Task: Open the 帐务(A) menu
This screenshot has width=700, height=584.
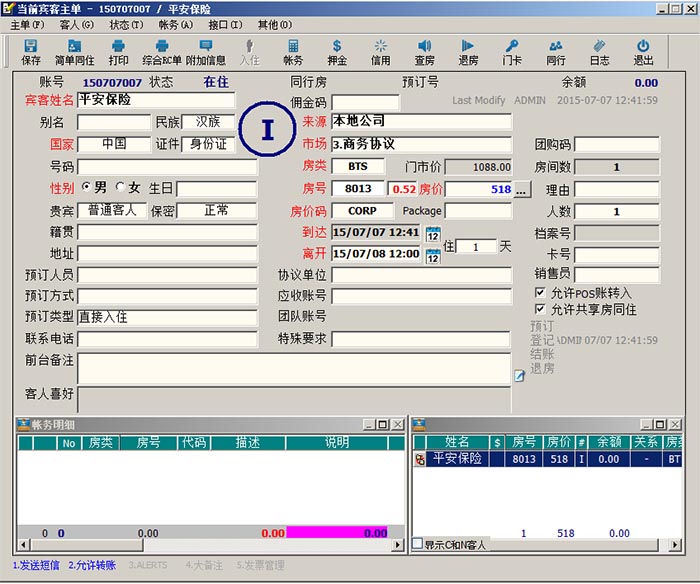Action: tap(176, 25)
